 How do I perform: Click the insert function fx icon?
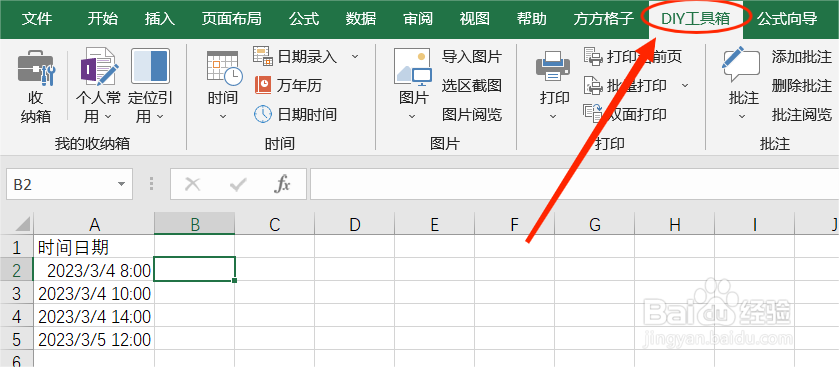coord(282,185)
